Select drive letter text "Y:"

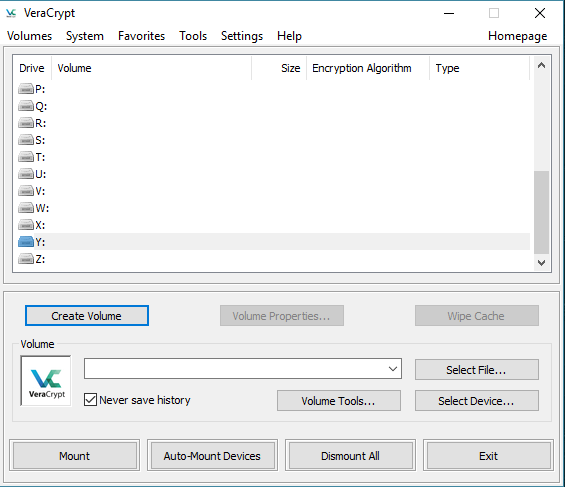point(40,242)
